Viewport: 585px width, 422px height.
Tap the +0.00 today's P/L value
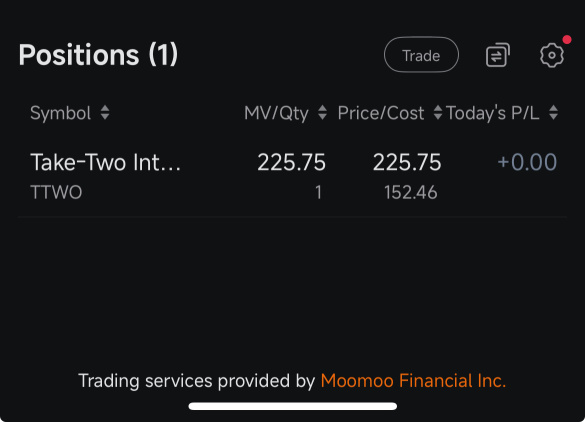tap(527, 162)
